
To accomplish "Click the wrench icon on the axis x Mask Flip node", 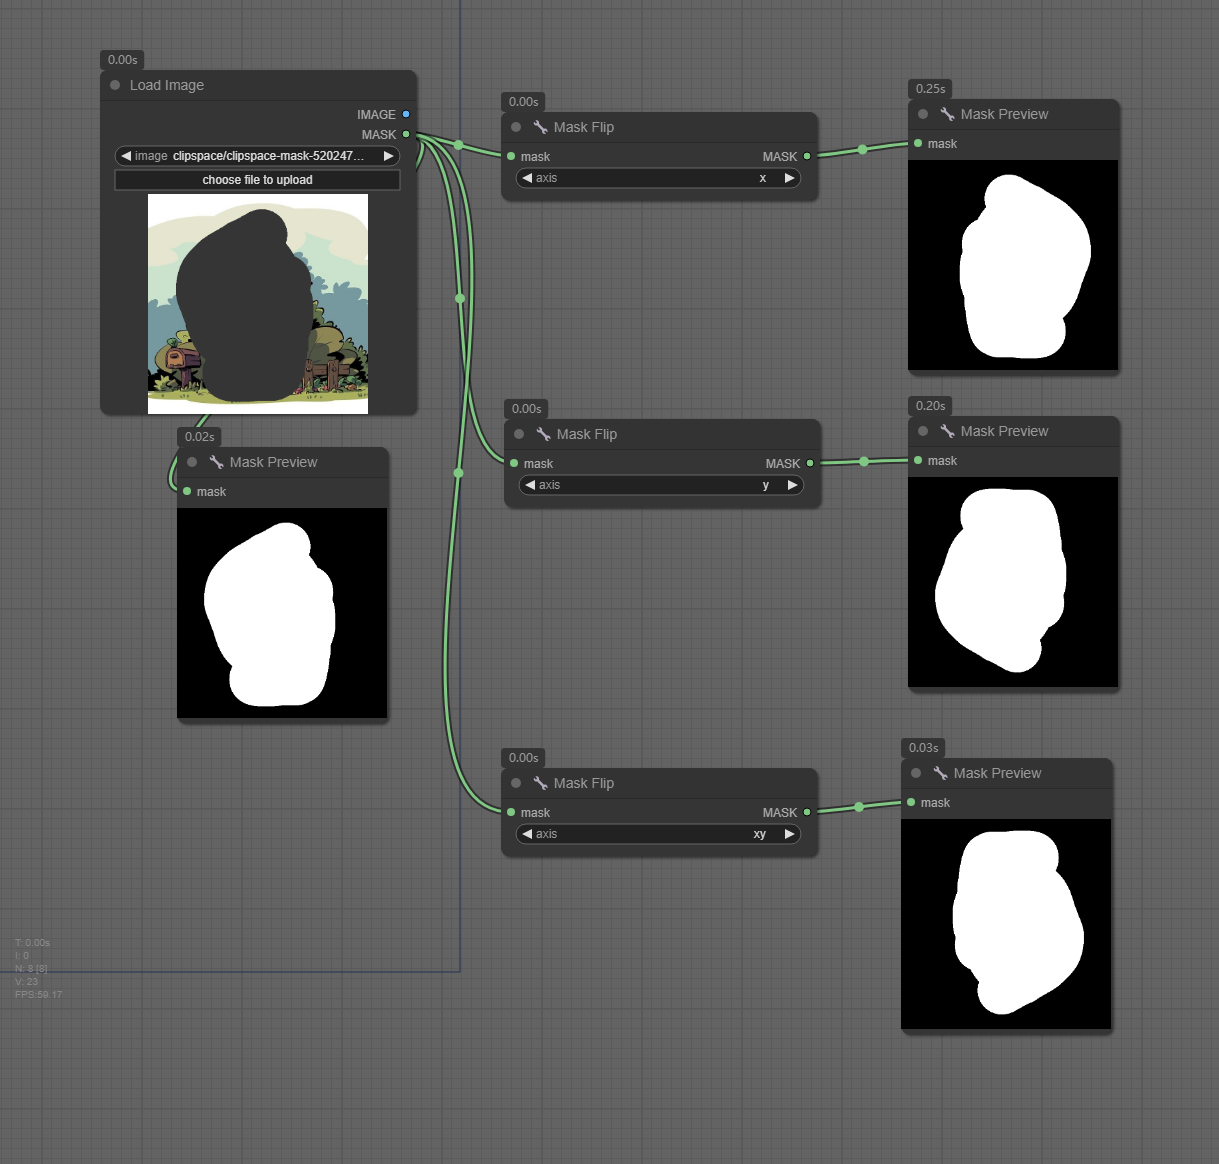I will click(x=540, y=127).
